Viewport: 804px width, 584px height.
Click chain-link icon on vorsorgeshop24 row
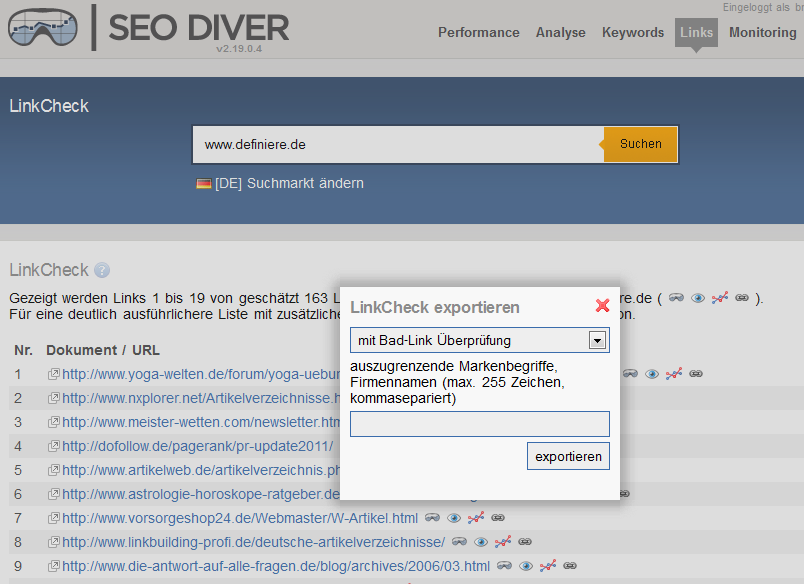pos(498,517)
